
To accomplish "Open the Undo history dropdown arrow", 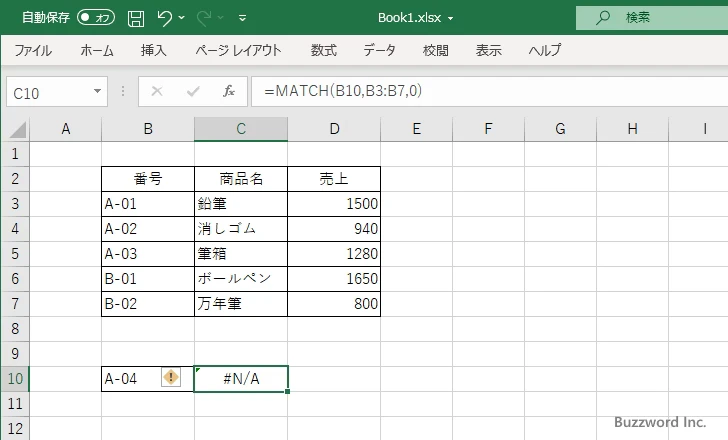I will [x=182, y=18].
